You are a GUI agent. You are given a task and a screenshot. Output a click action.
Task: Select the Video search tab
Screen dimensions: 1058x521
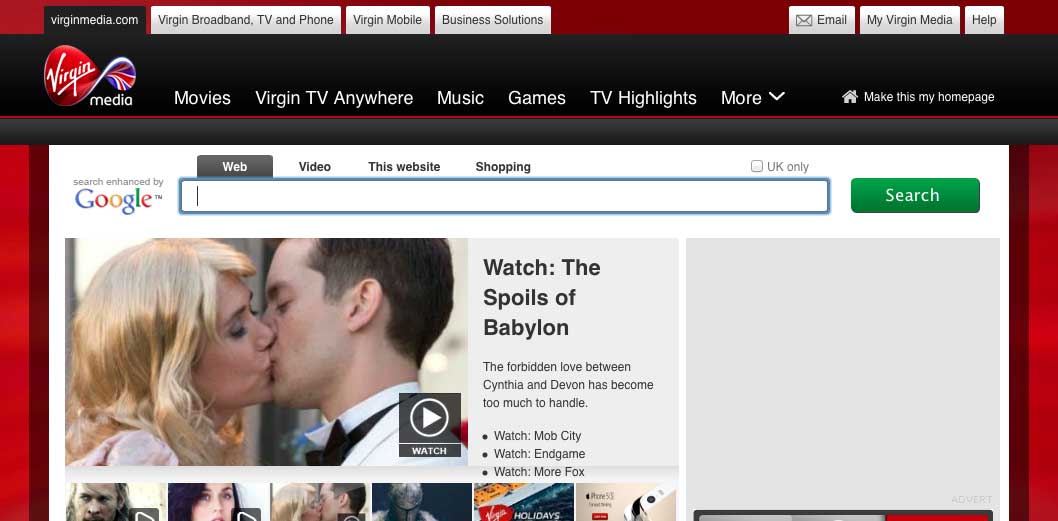pos(314,167)
